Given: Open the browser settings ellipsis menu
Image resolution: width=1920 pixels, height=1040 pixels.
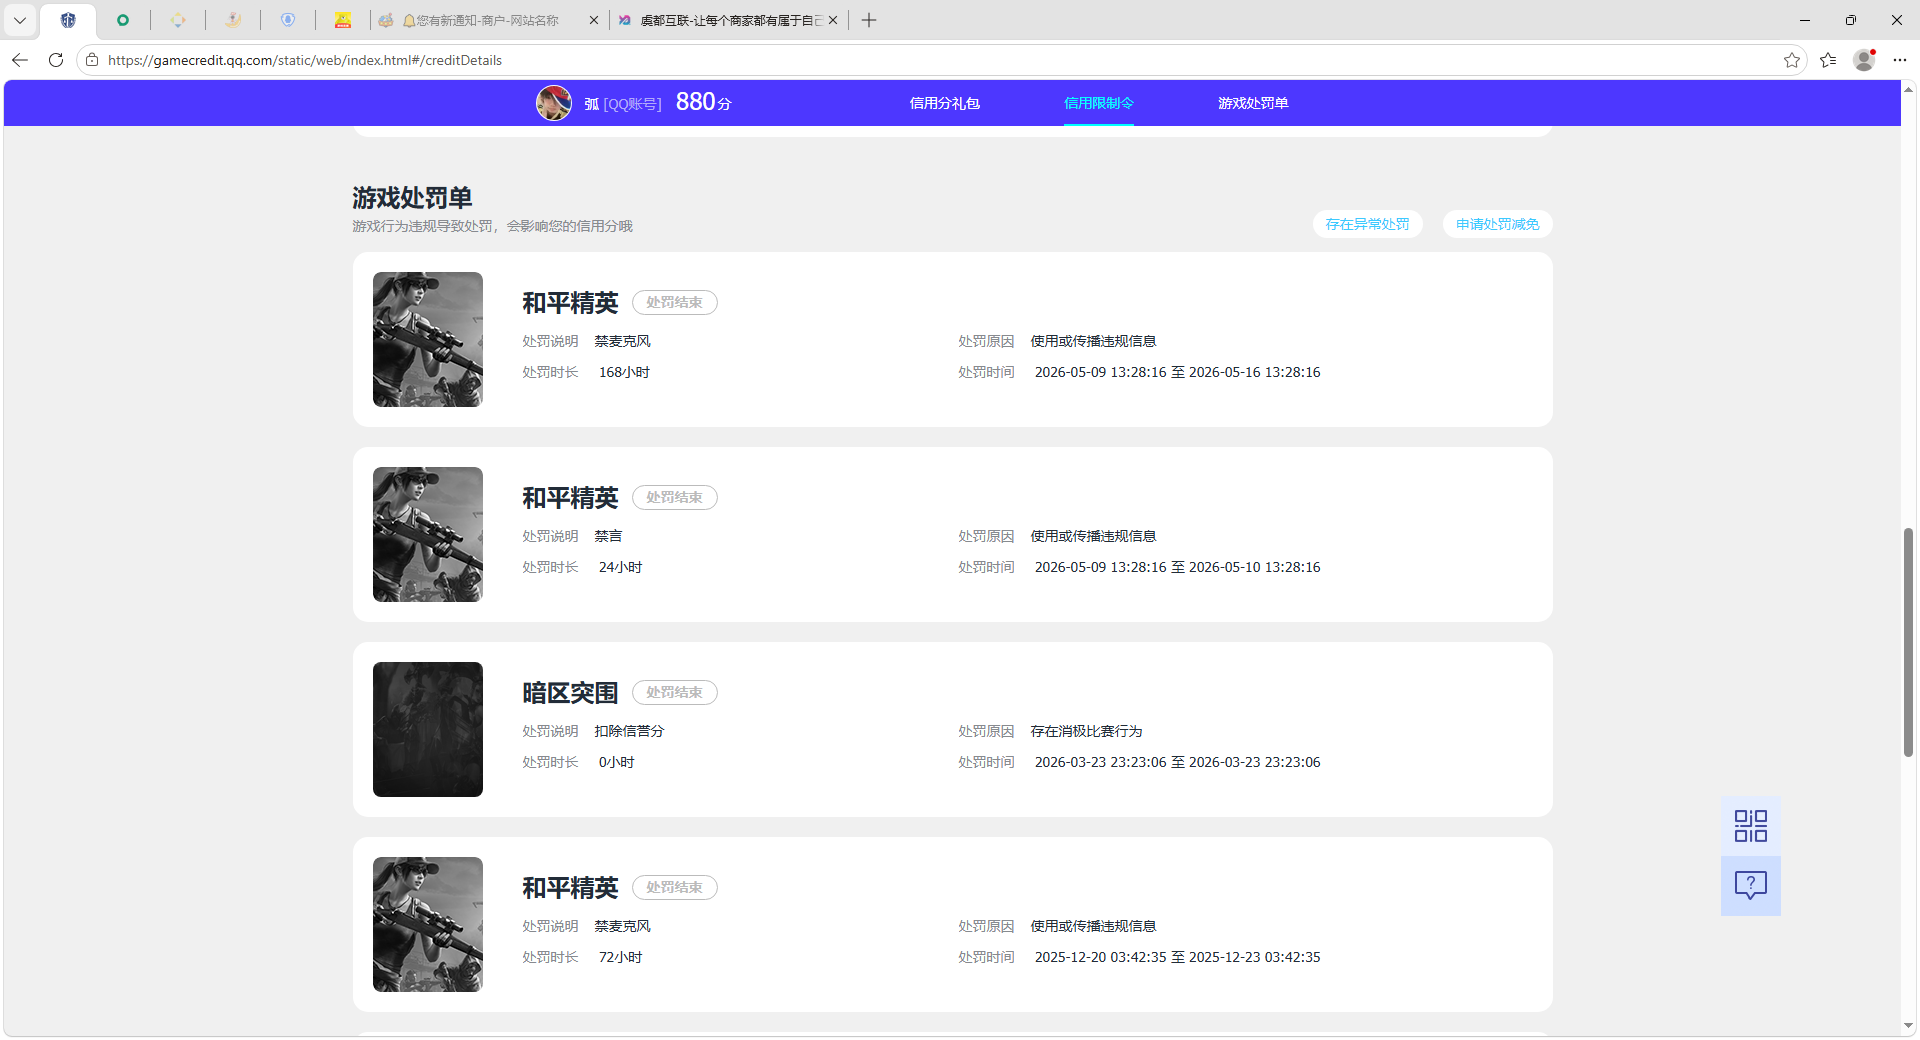Looking at the screenshot, I should [1900, 60].
